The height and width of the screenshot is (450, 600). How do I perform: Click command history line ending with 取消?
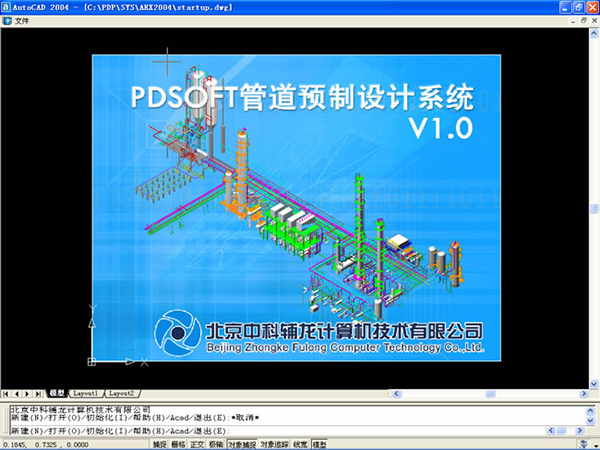click(135, 417)
